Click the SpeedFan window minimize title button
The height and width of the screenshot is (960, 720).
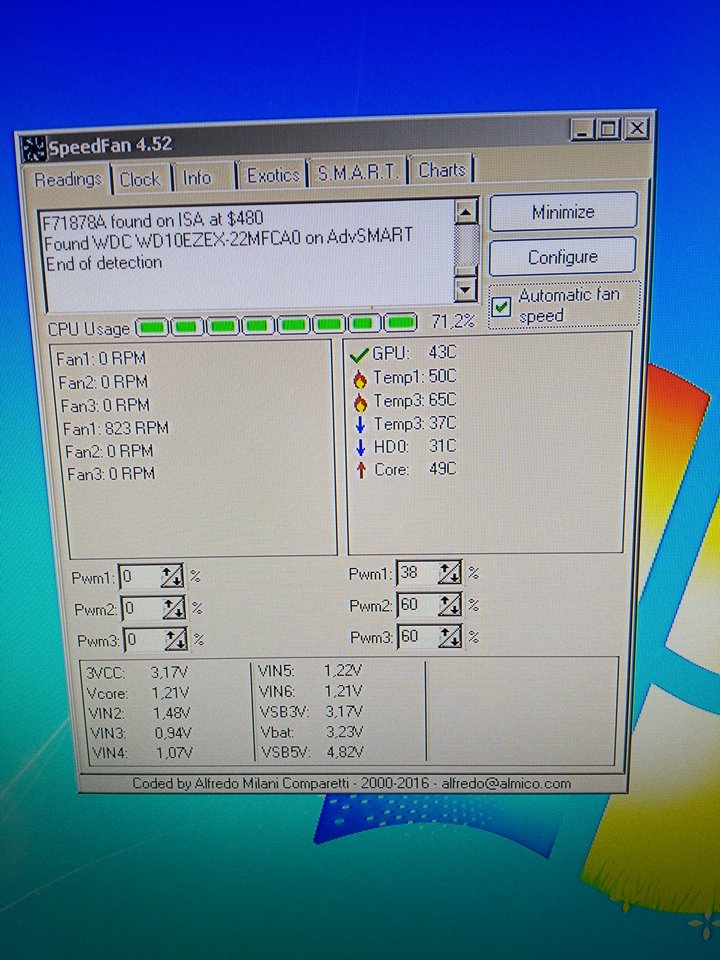(582, 130)
